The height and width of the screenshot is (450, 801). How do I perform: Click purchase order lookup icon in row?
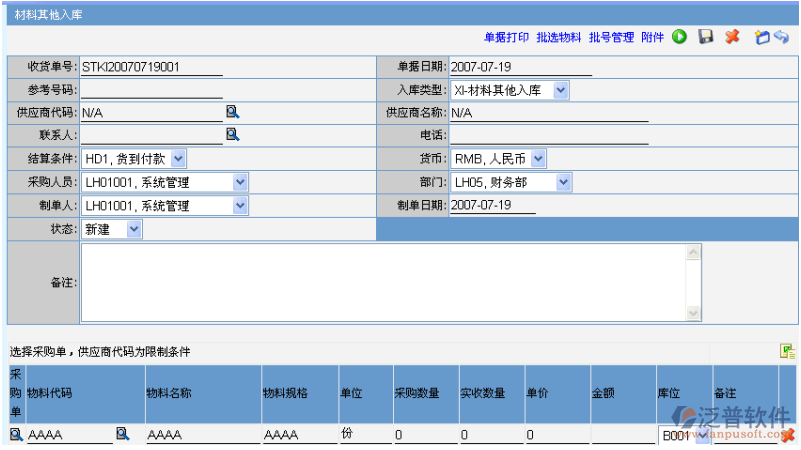[16, 434]
